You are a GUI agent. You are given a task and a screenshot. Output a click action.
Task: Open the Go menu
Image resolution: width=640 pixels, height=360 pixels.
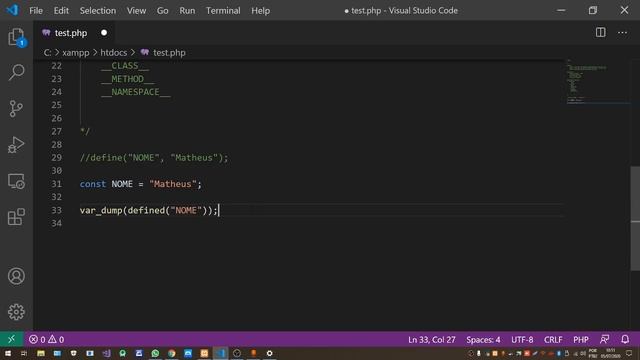pos(162,11)
